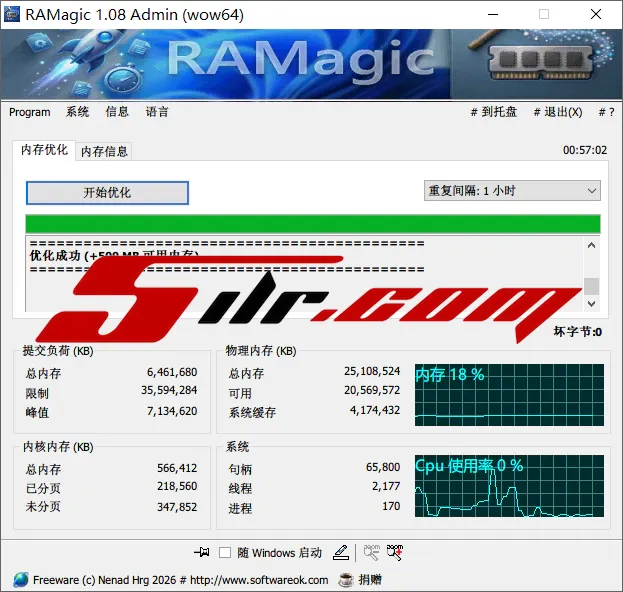
Task: Enable the 随 Windows 启动 checkbox
Action: coord(225,553)
